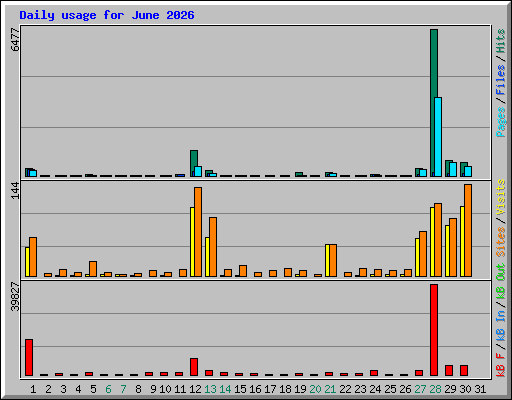The width and height of the screenshot is (512, 400).
Task: Click the 'Sites' legend label
Action: 500,242
